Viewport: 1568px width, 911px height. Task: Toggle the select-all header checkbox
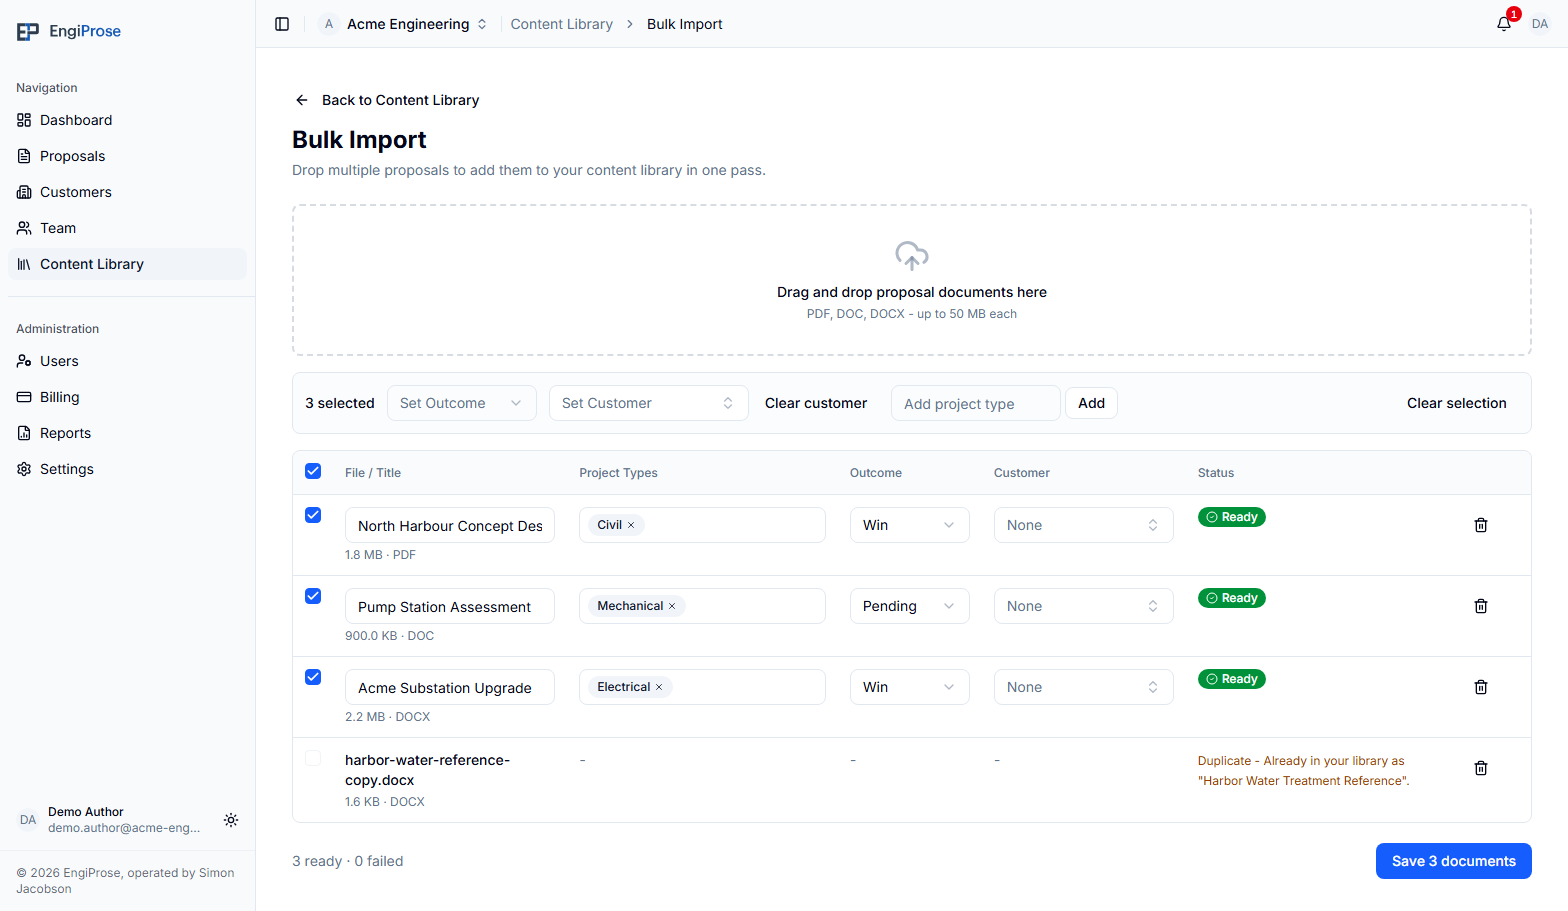point(313,471)
